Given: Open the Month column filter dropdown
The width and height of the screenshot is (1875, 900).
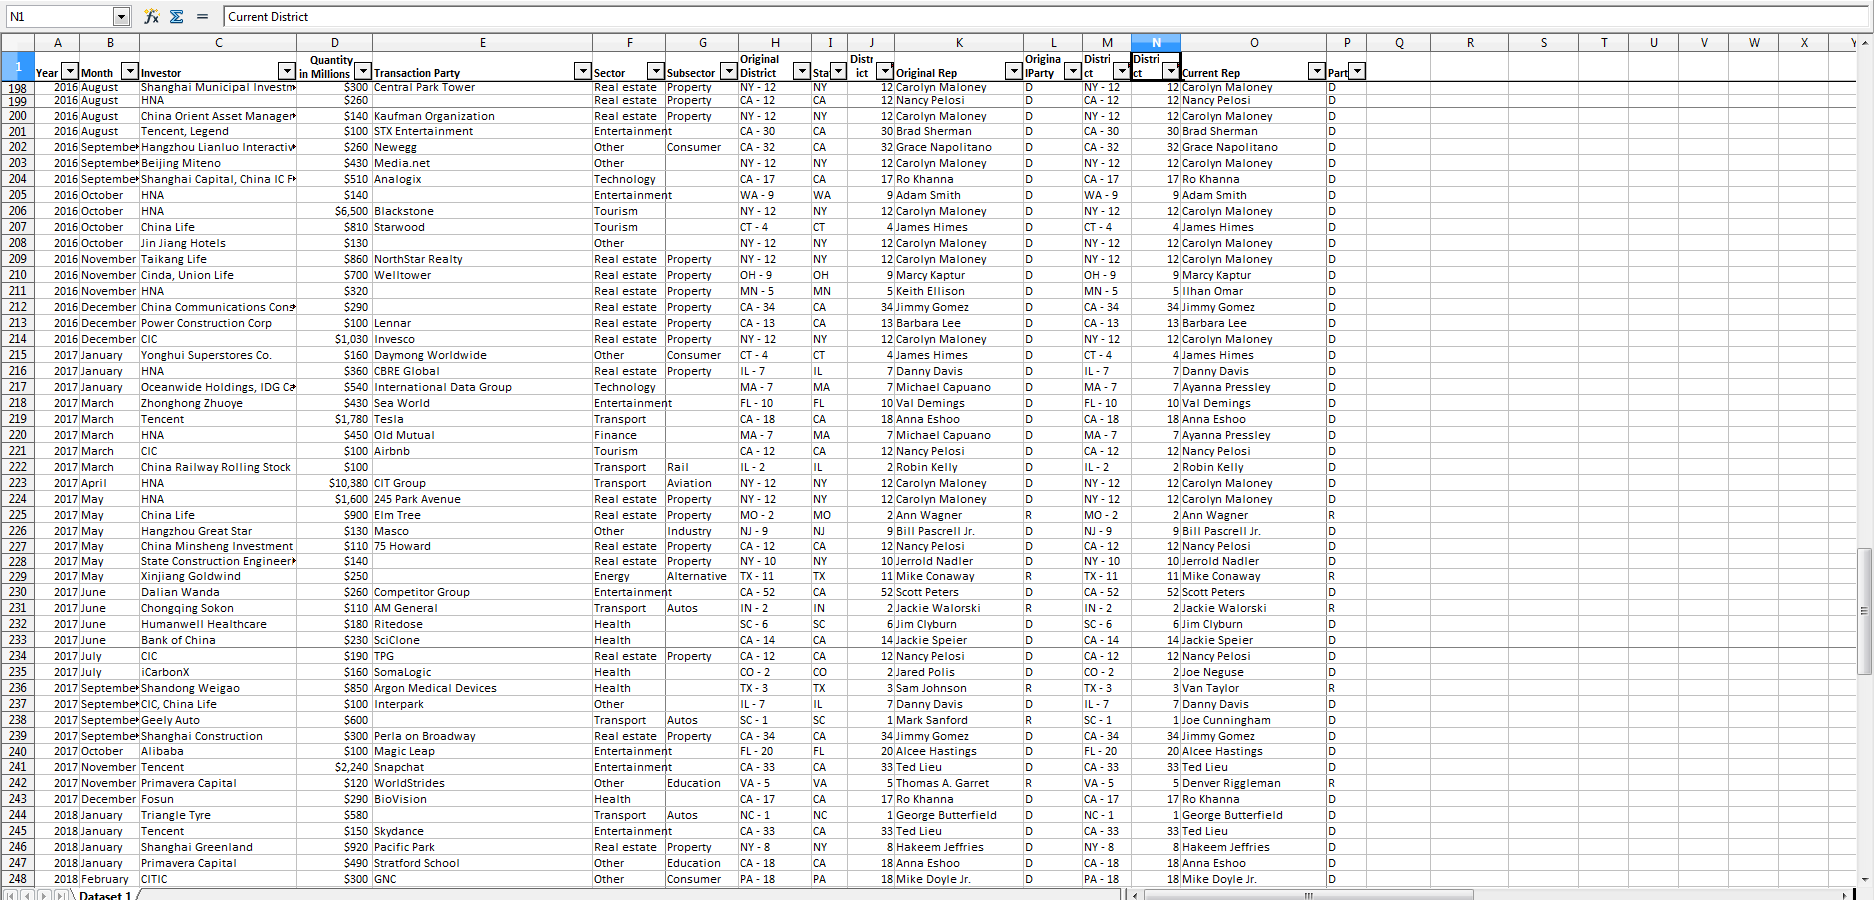Looking at the screenshot, I should [129, 71].
